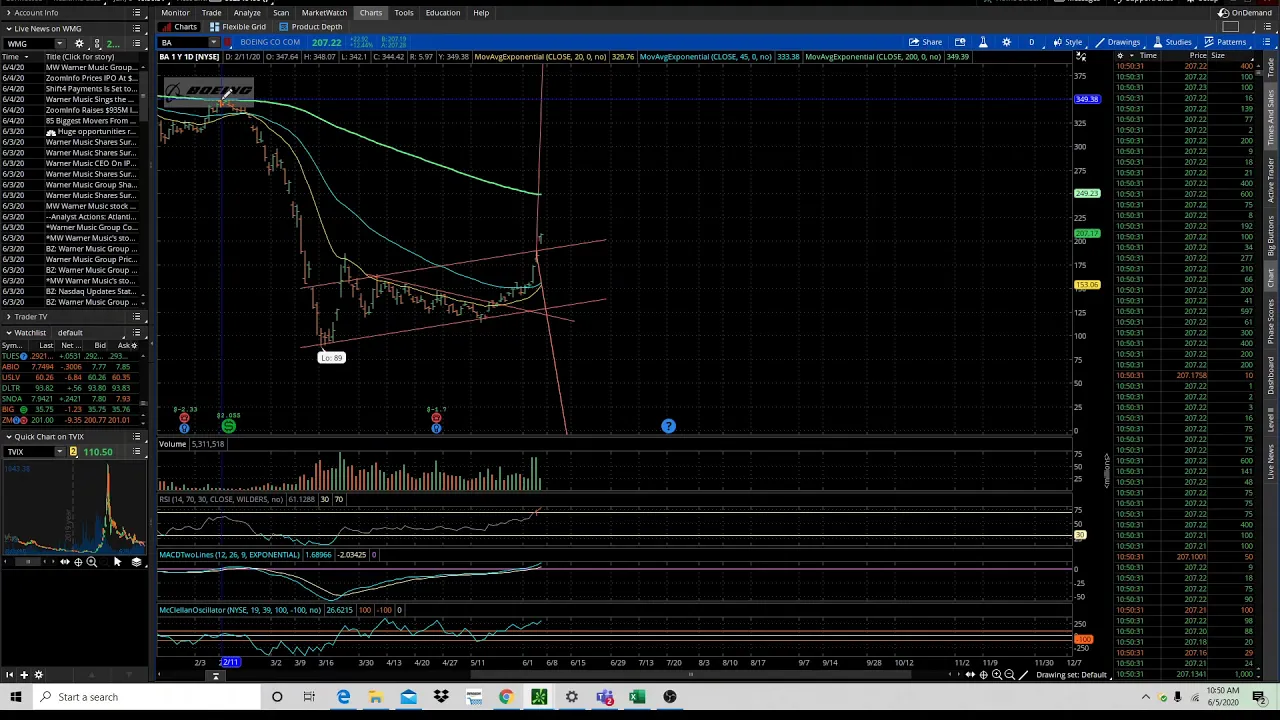Open Dropbox from the taskbar
The width and height of the screenshot is (1280, 720).
441,697
